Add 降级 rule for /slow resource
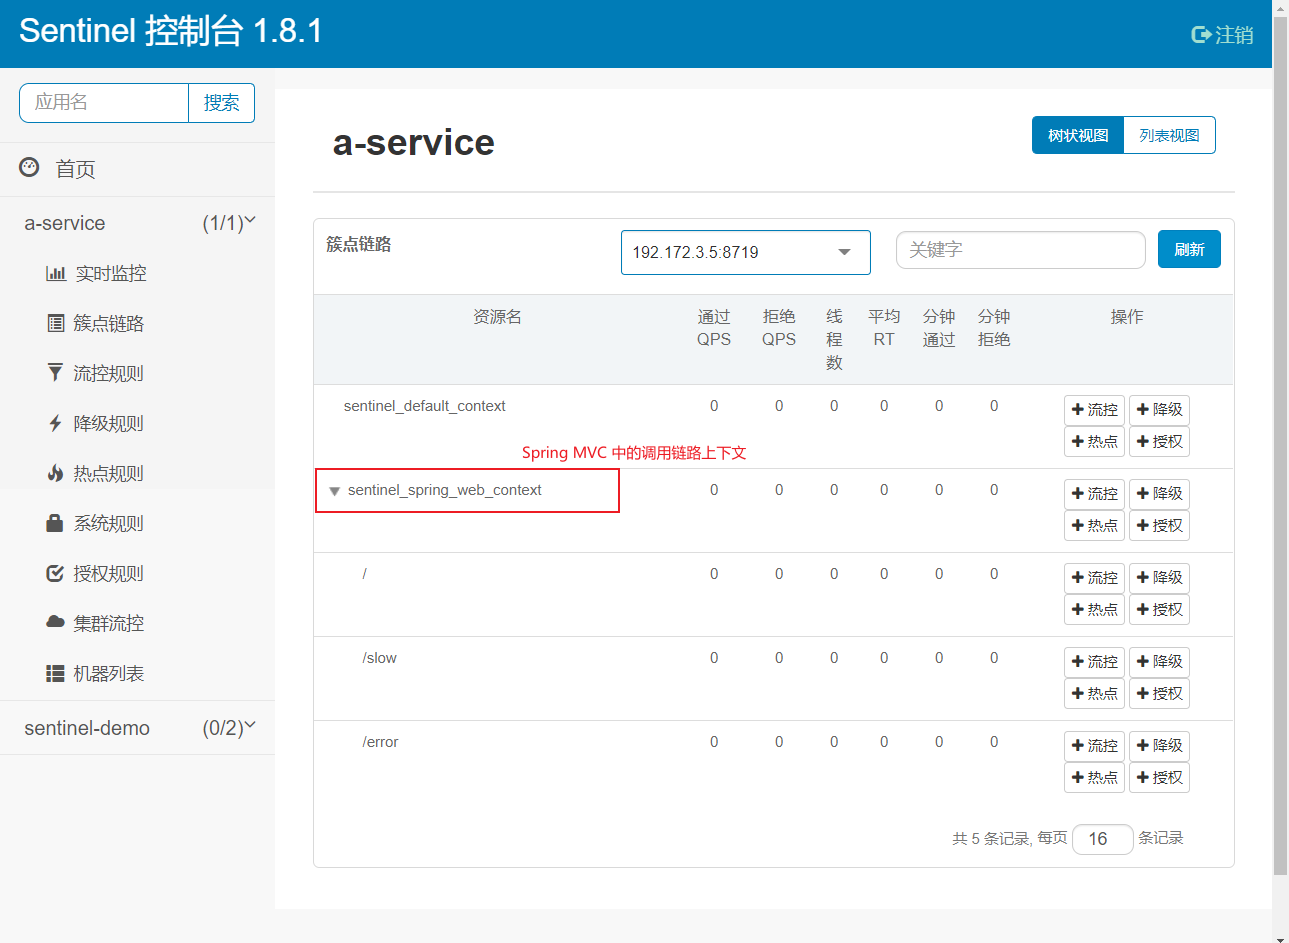This screenshot has height=943, width=1289. click(x=1159, y=662)
